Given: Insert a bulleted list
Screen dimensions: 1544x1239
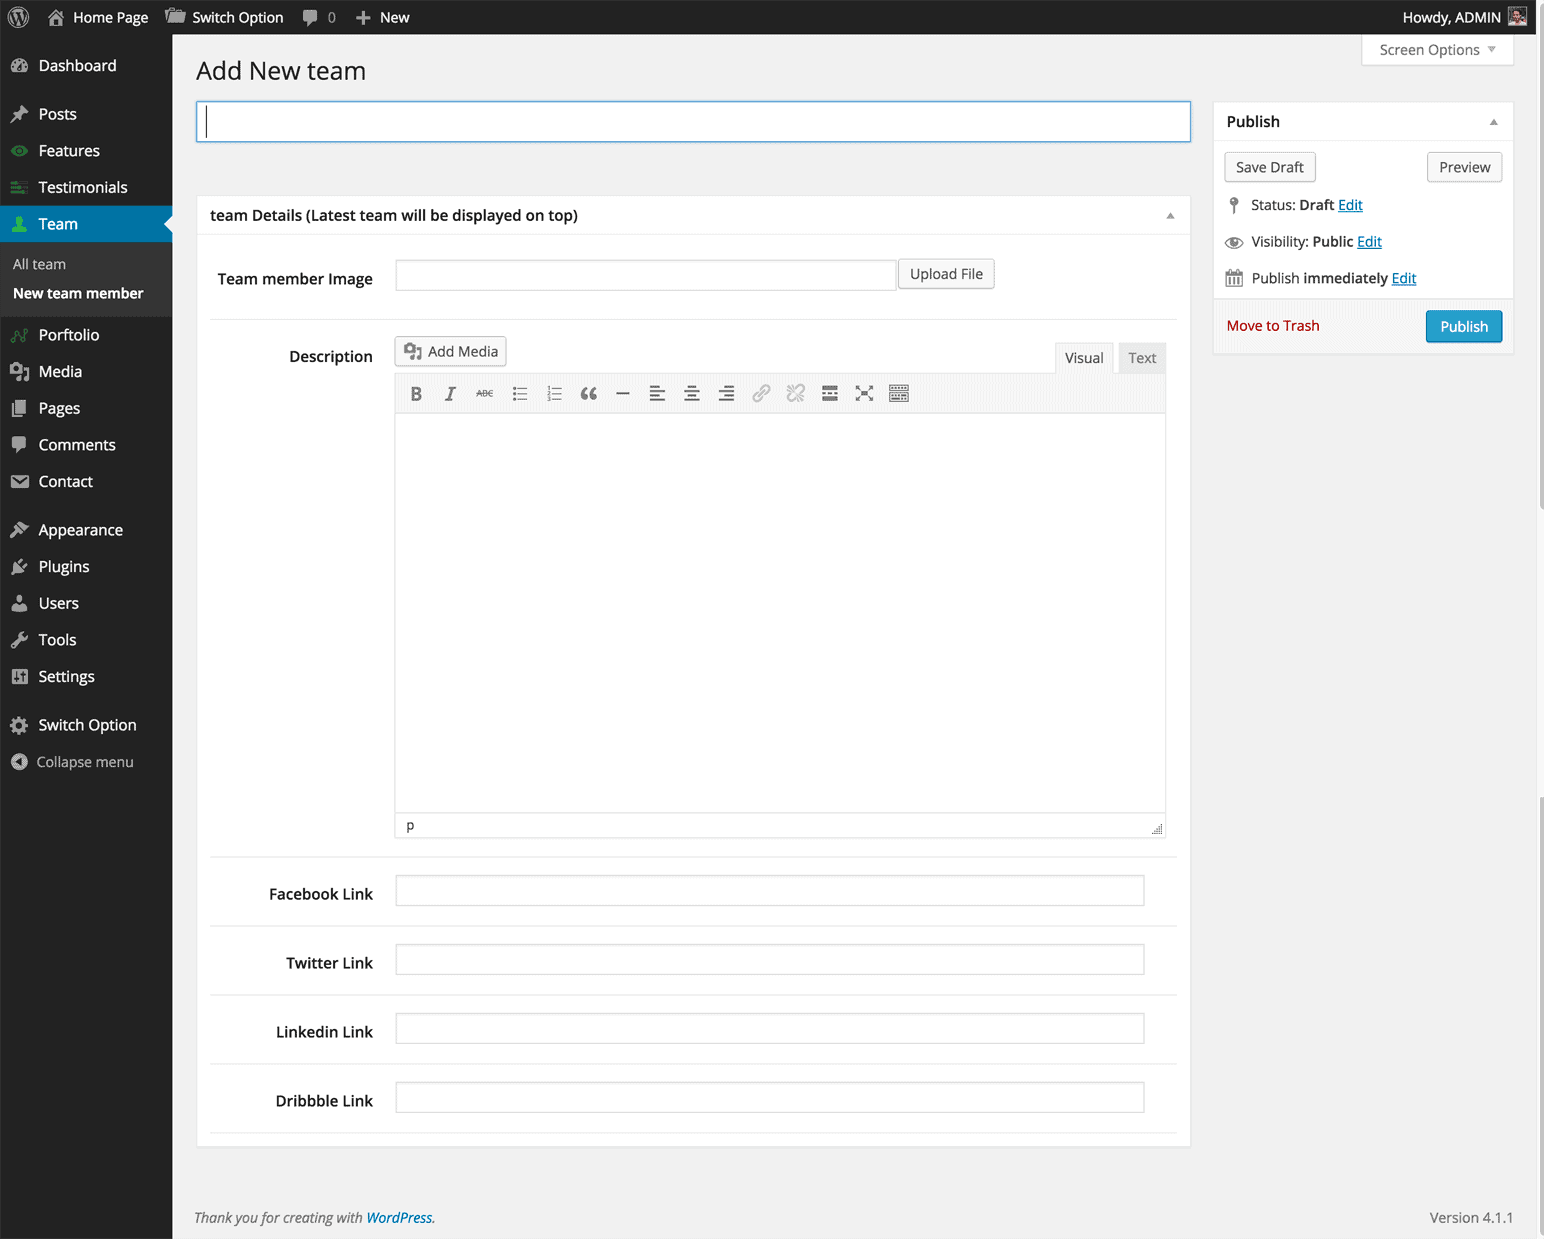Looking at the screenshot, I should click(520, 394).
